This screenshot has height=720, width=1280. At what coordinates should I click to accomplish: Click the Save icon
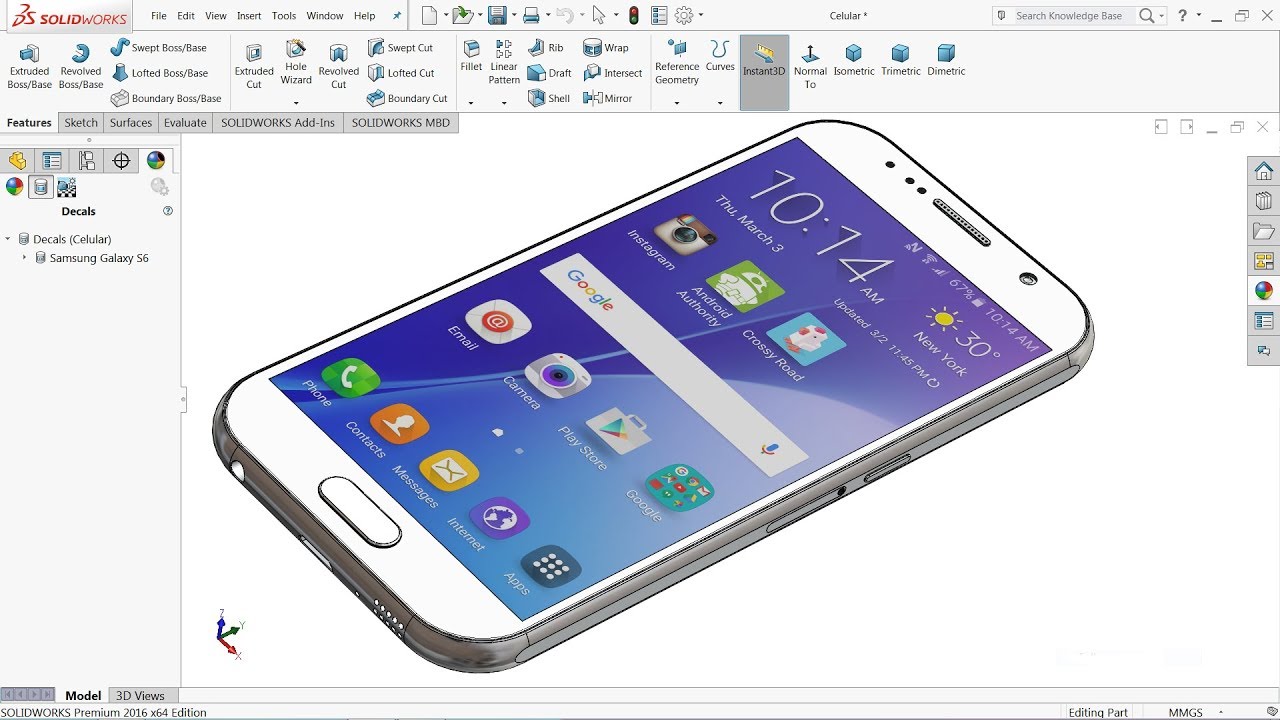(x=497, y=15)
